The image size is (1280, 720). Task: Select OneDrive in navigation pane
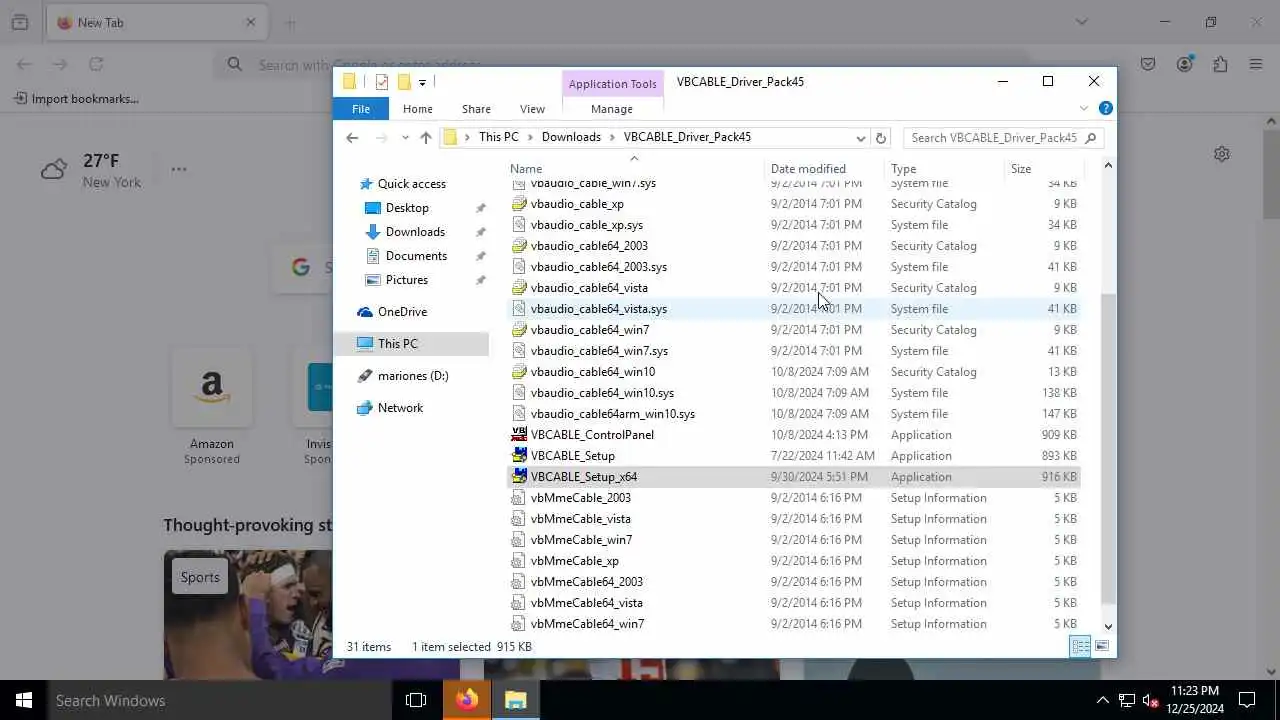[402, 312]
